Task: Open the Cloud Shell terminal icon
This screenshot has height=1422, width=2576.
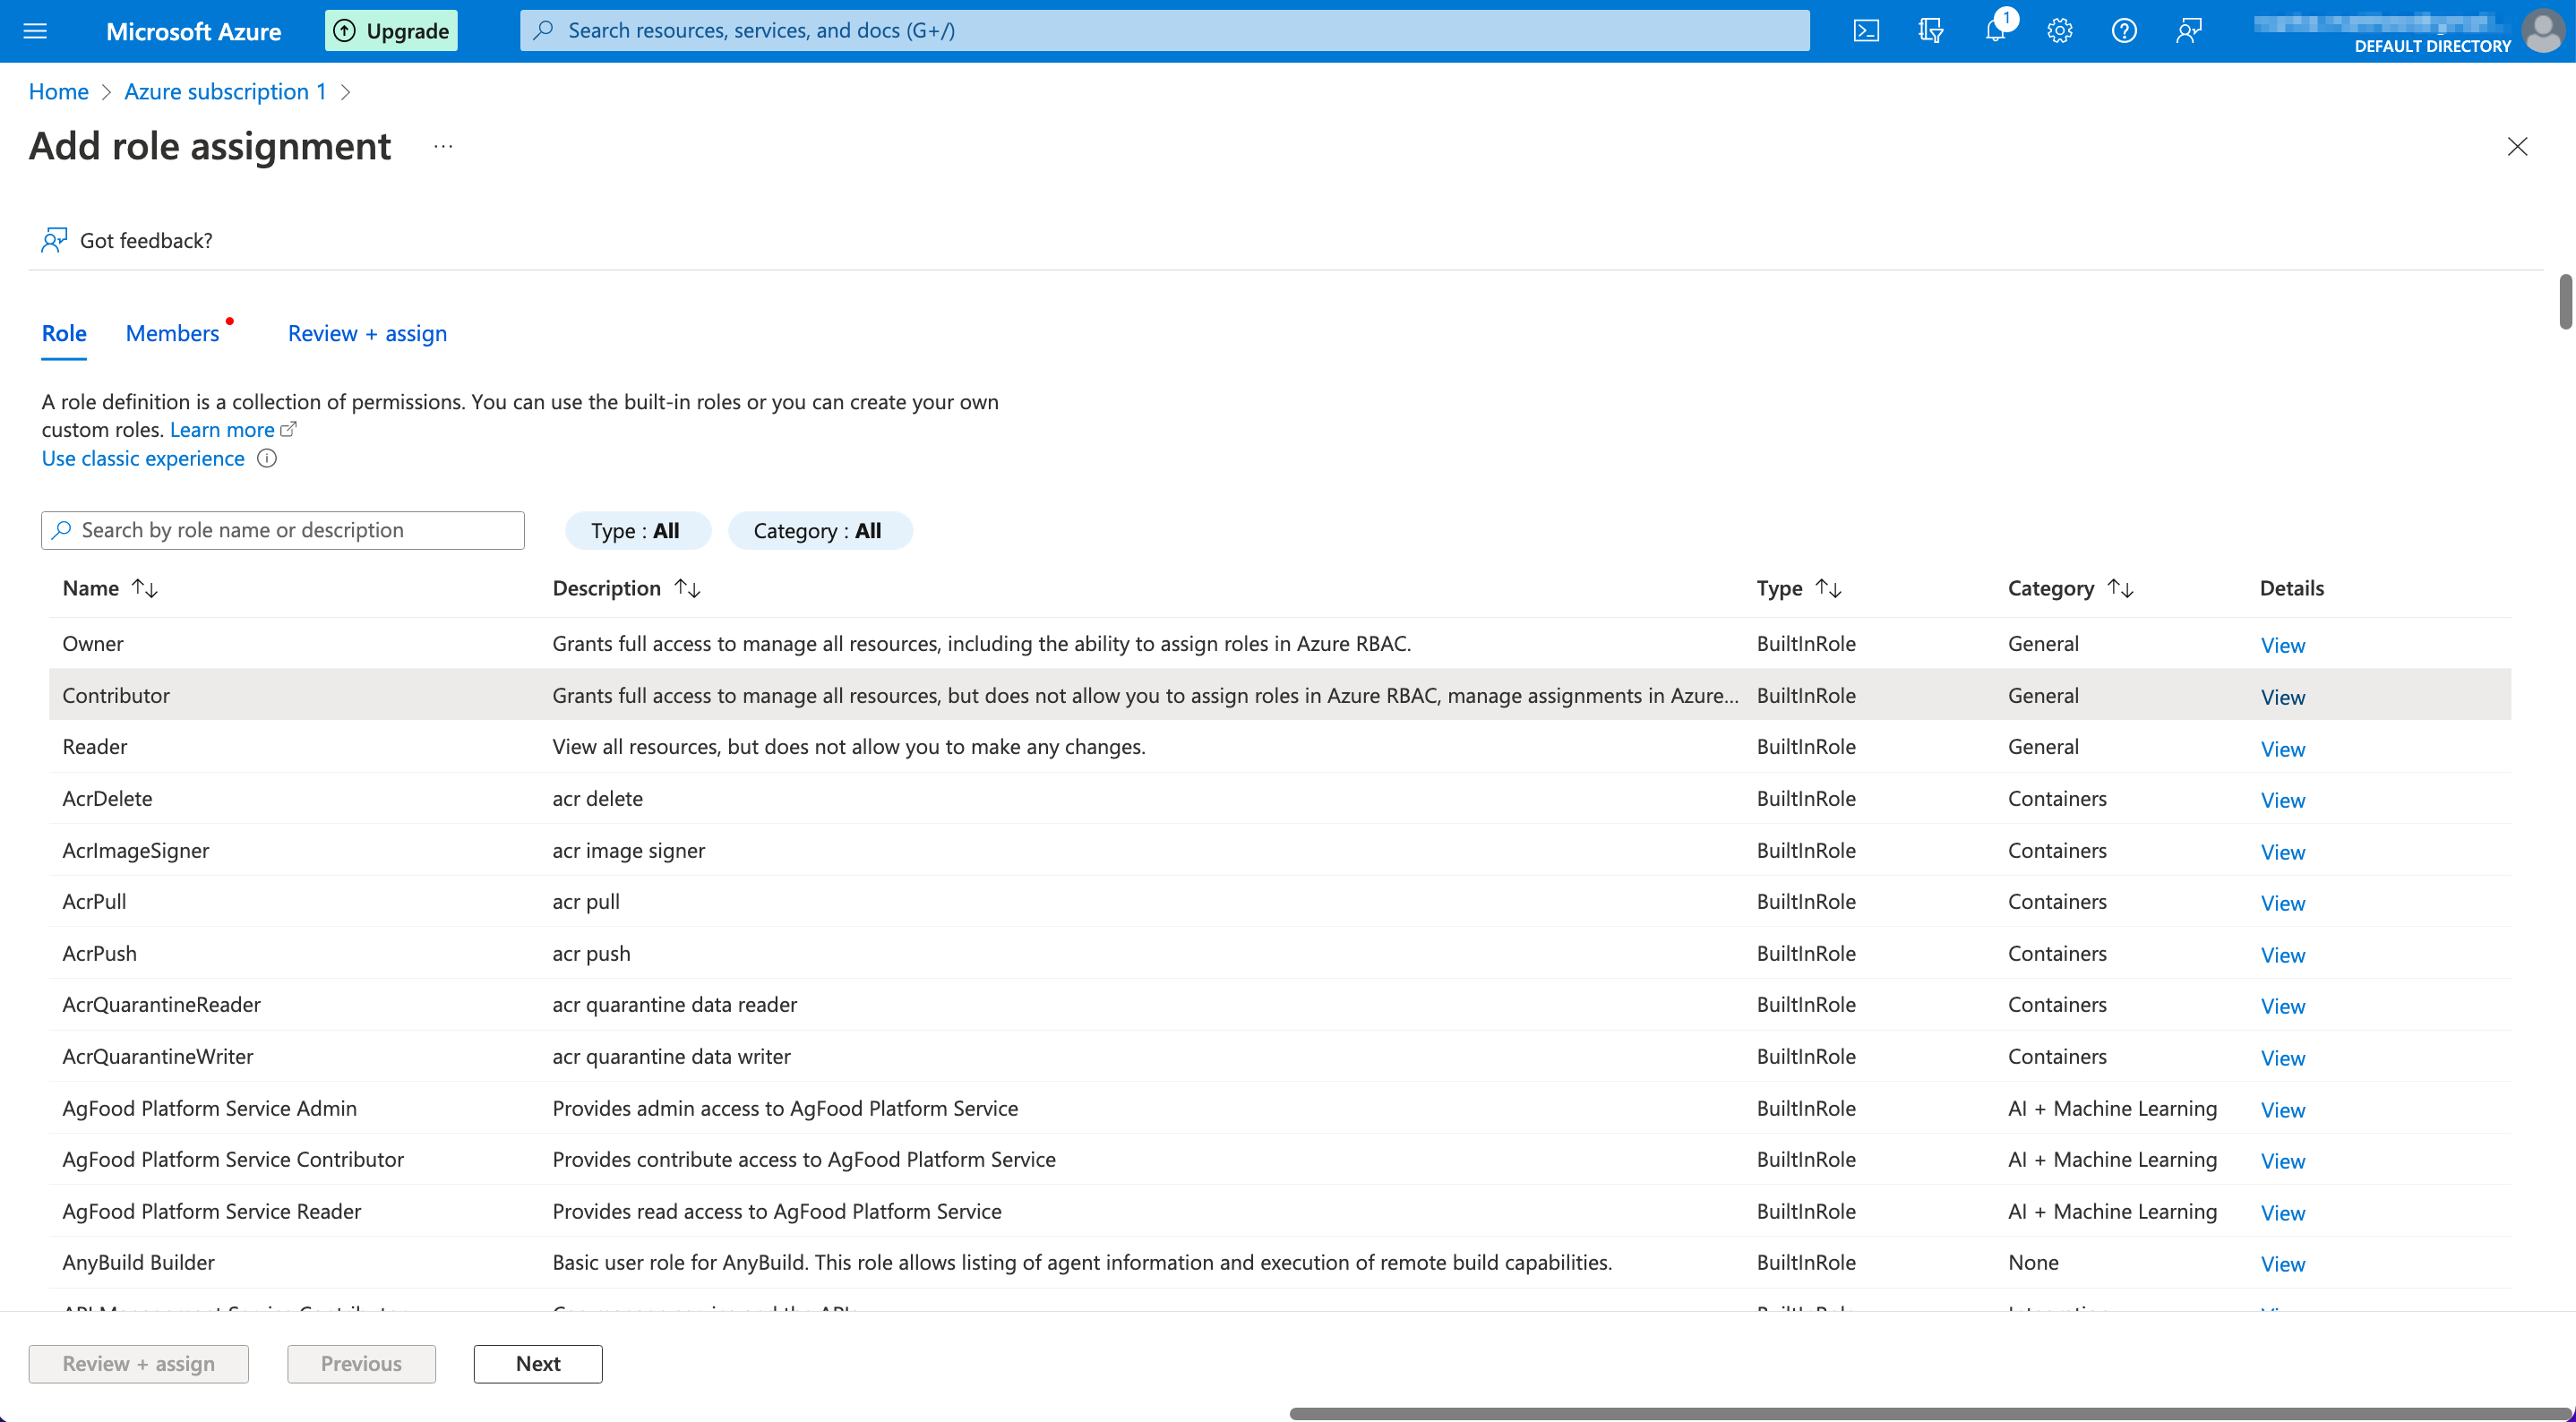Action: (1866, 30)
